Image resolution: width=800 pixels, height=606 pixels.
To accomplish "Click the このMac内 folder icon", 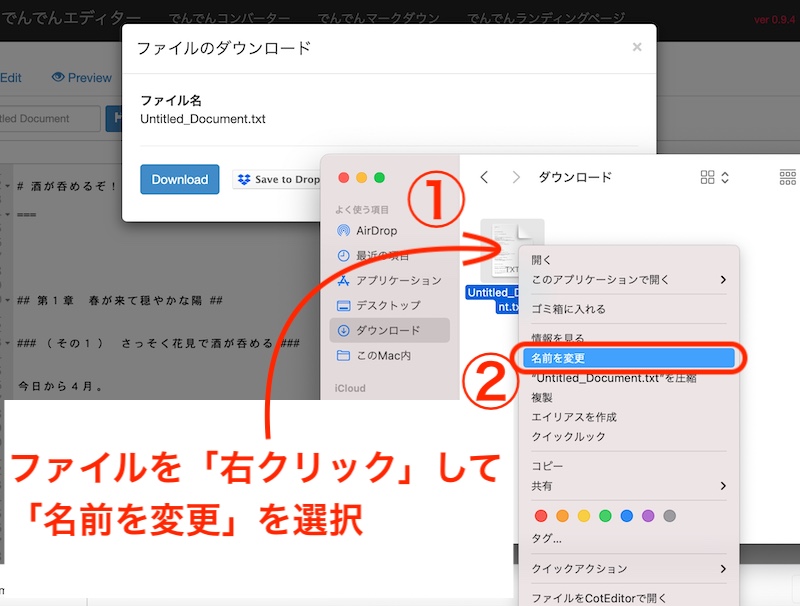I will tap(343, 355).
